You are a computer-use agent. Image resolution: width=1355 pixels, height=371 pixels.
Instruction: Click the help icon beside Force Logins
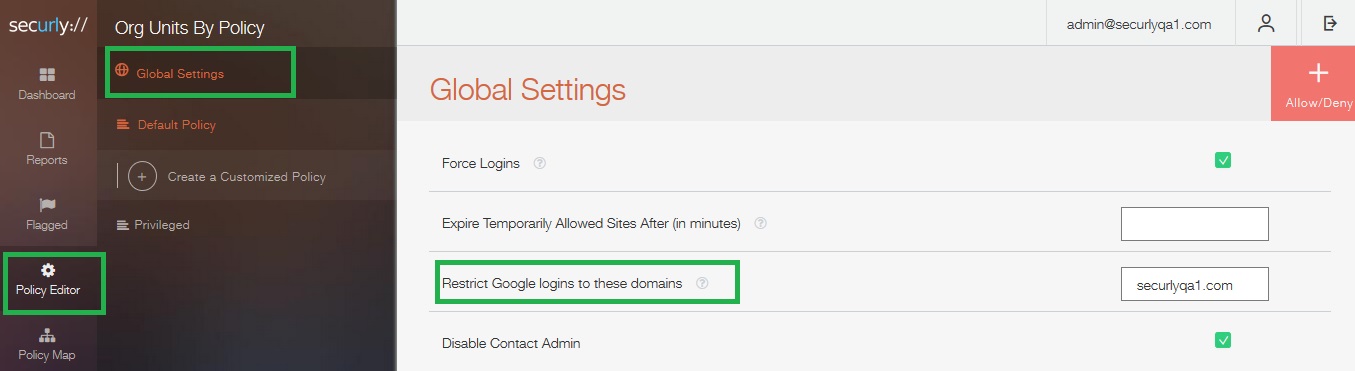(x=540, y=163)
